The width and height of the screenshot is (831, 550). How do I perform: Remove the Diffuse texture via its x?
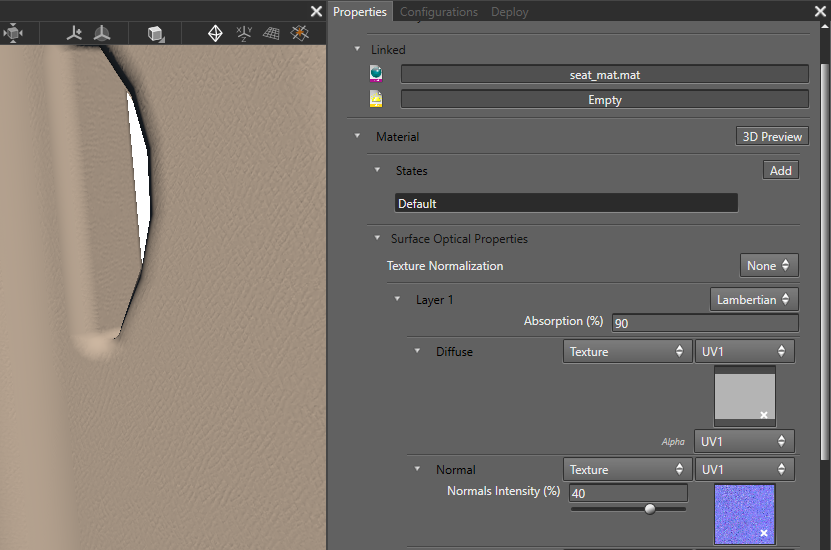pyautogui.click(x=764, y=415)
